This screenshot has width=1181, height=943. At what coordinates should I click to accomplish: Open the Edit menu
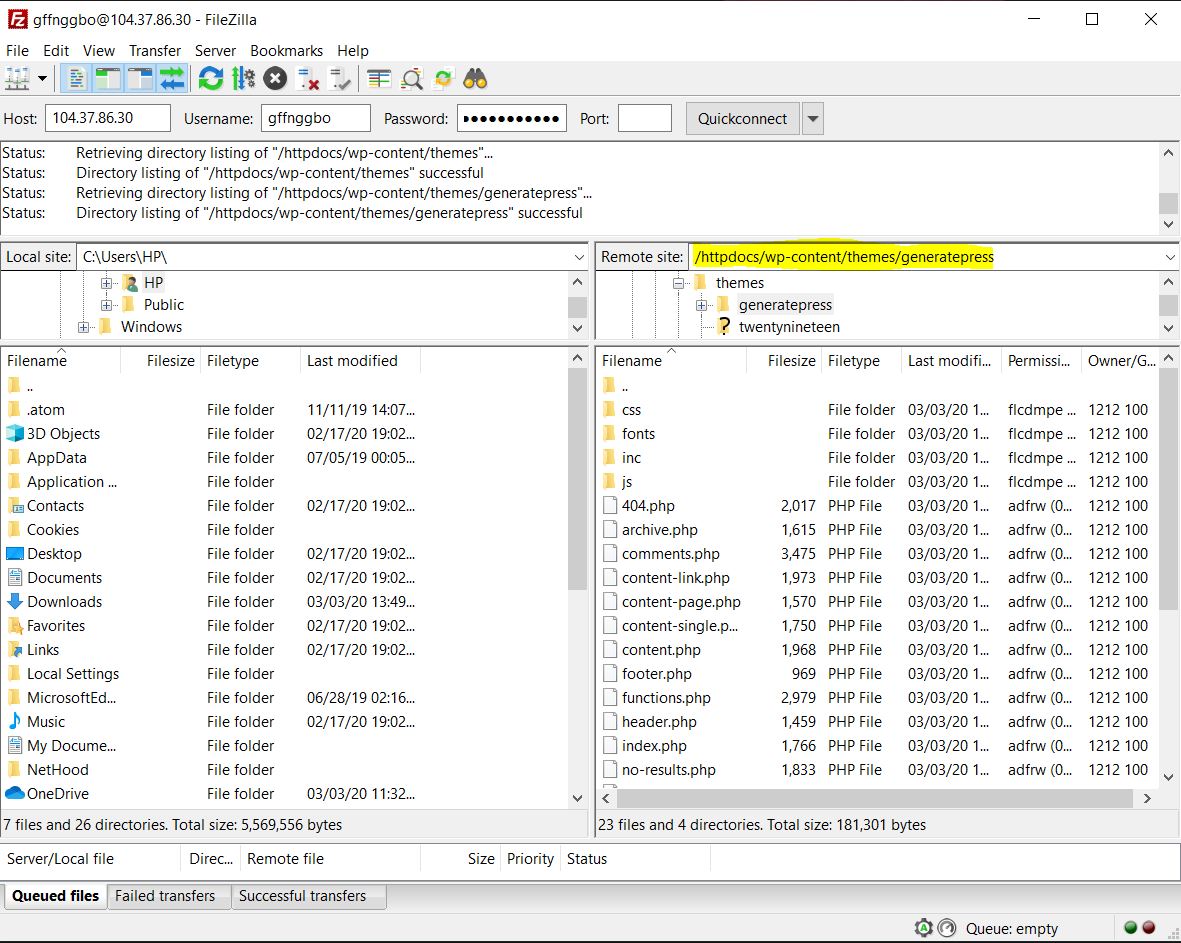[56, 50]
